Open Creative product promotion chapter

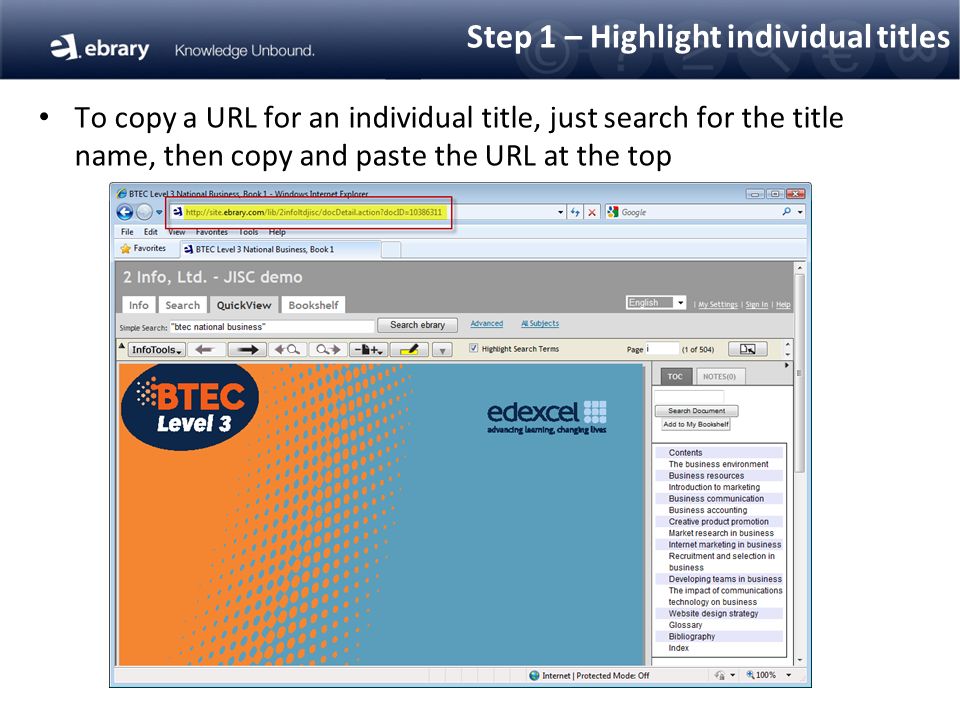(x=718, y=522)
